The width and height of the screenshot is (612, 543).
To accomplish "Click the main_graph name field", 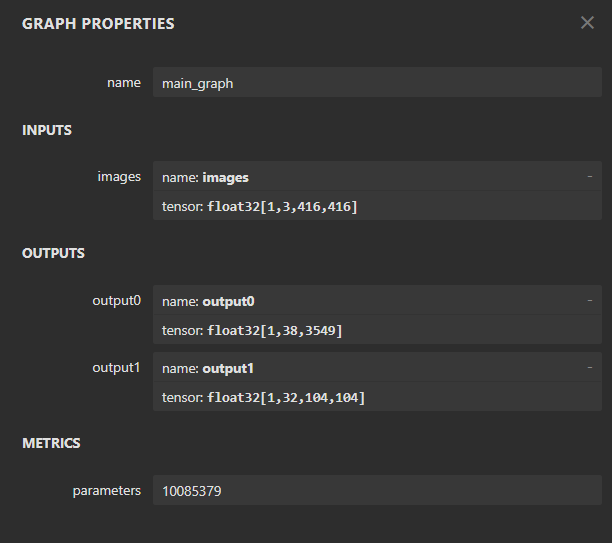I will [376, 83].
